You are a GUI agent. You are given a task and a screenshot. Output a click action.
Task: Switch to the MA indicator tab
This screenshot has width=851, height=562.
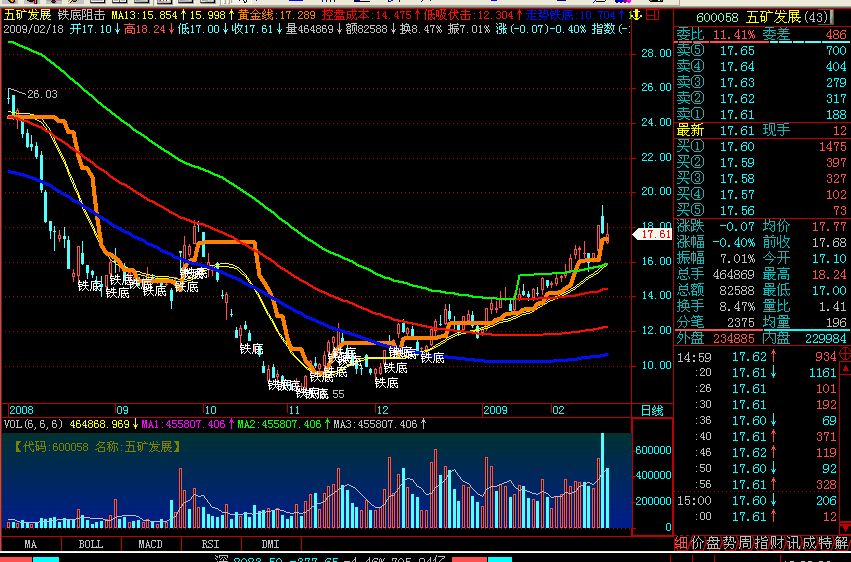point(31,544)
